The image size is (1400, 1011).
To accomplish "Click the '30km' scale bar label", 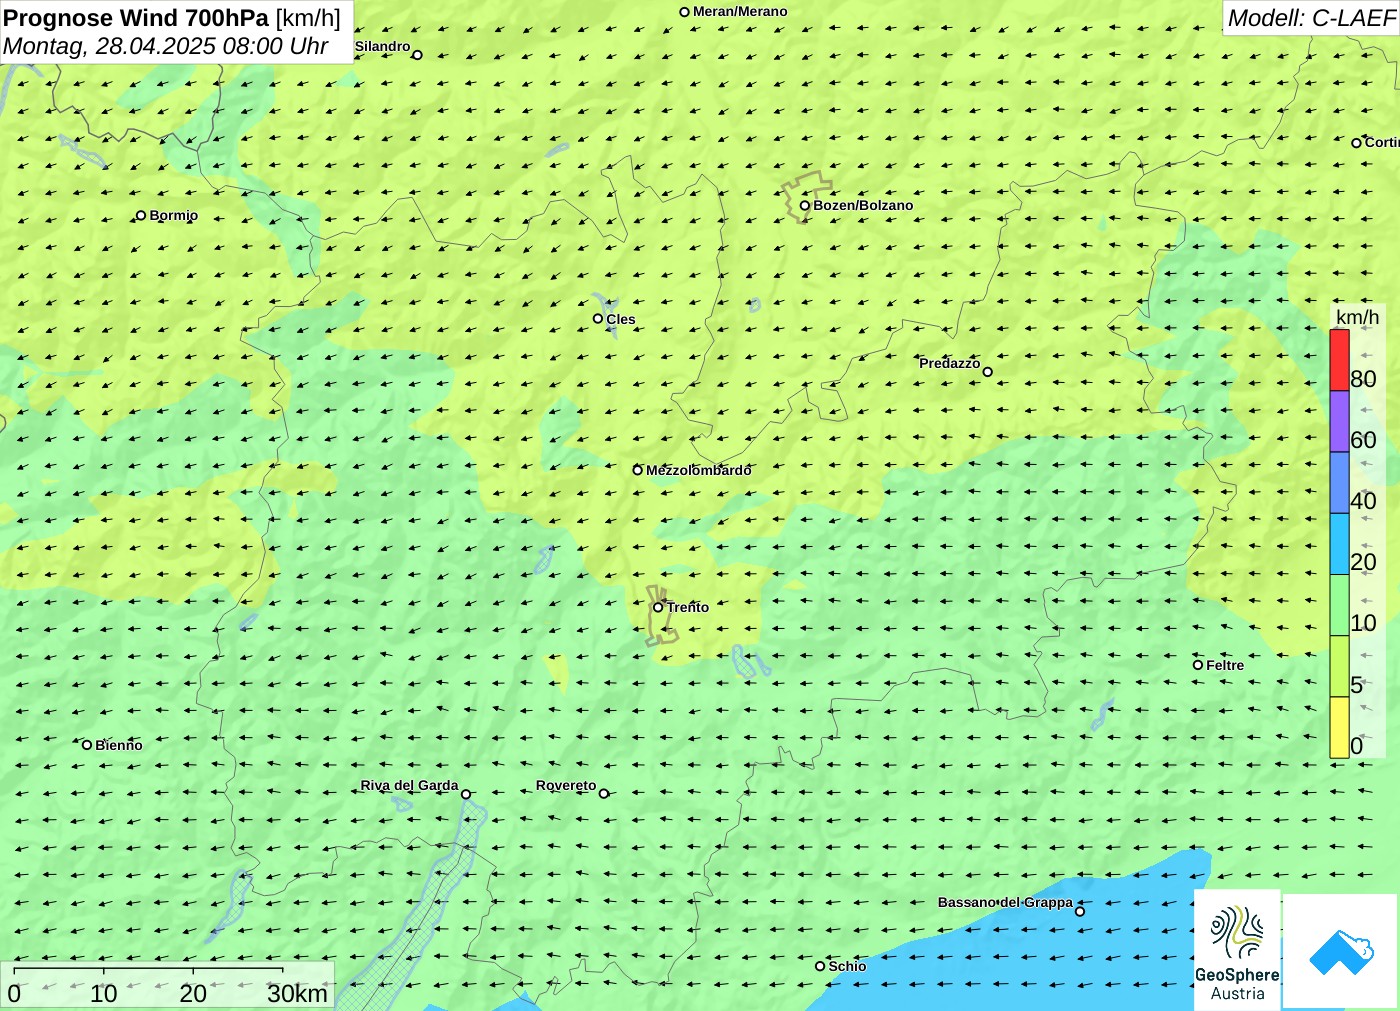I will [297, 993].
